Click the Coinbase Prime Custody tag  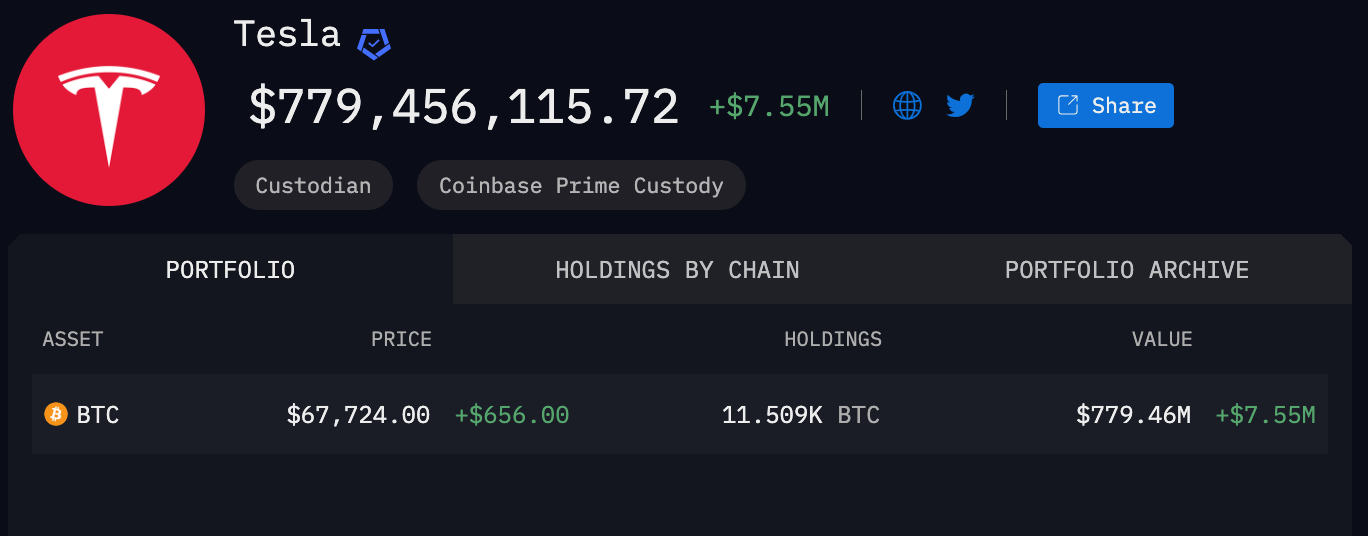click(581, 185)
